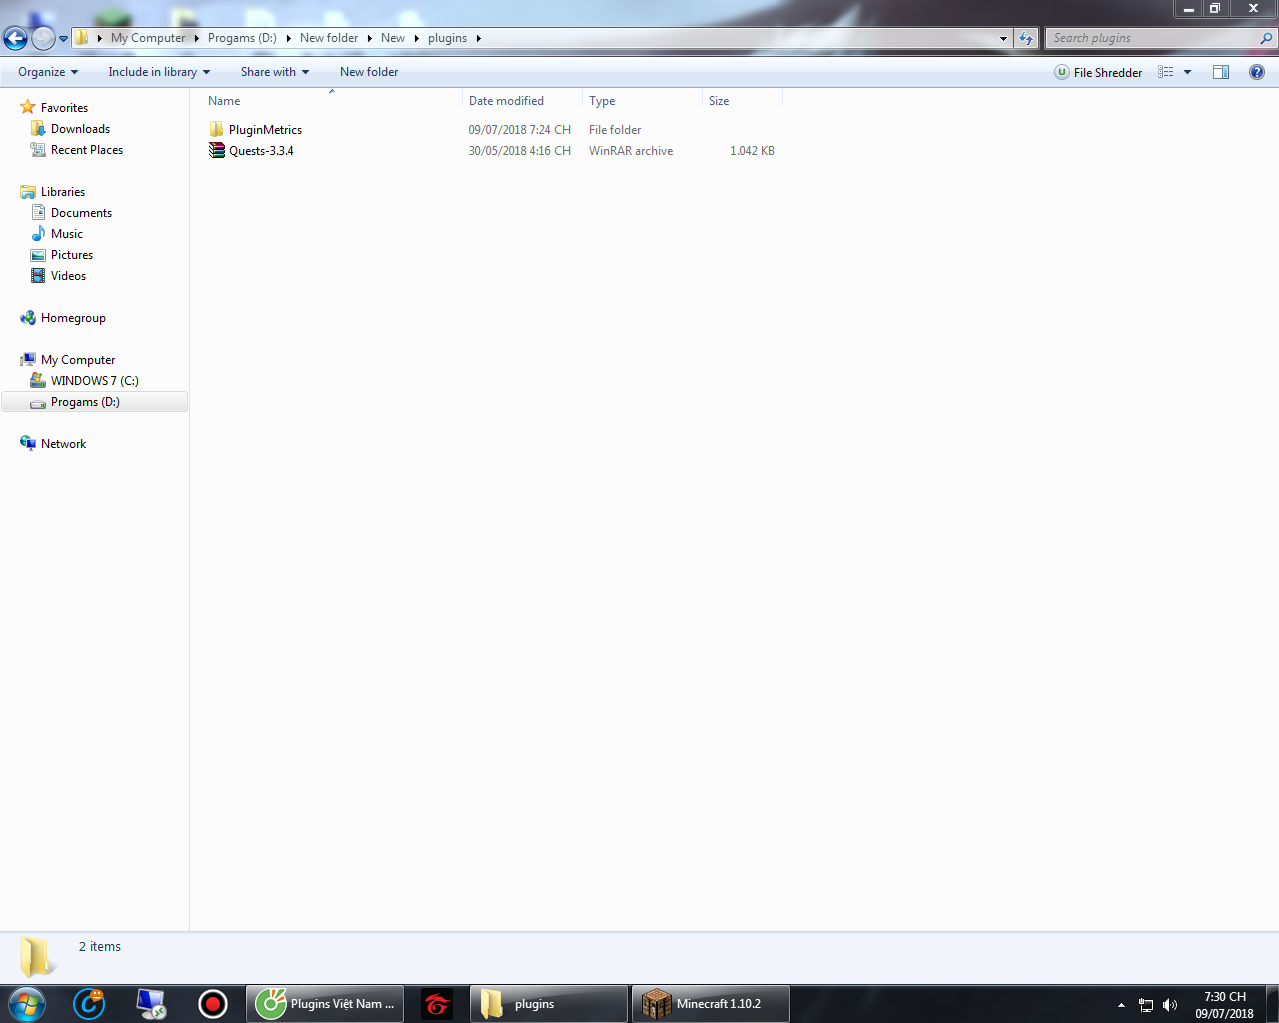Open the Pictures library
Image resolution: width=1279 pixels, height=1023 pixels.
pyautogui.click(x=72, y=255)
